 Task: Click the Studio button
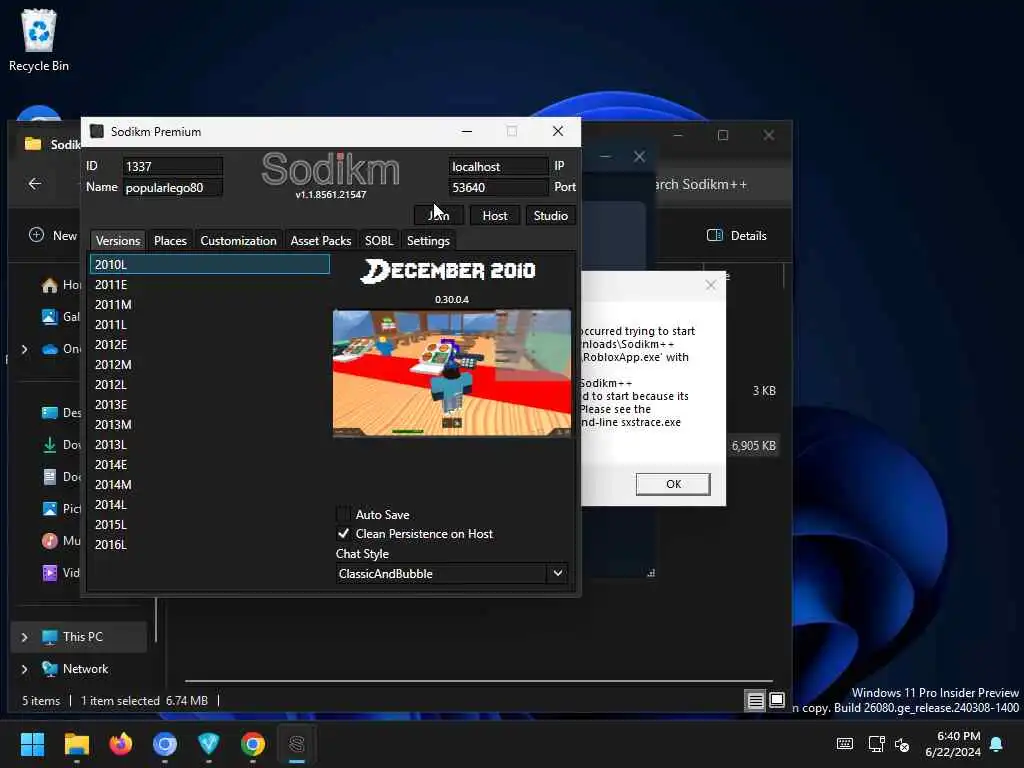pyautogui.click(x=551, y=216)
